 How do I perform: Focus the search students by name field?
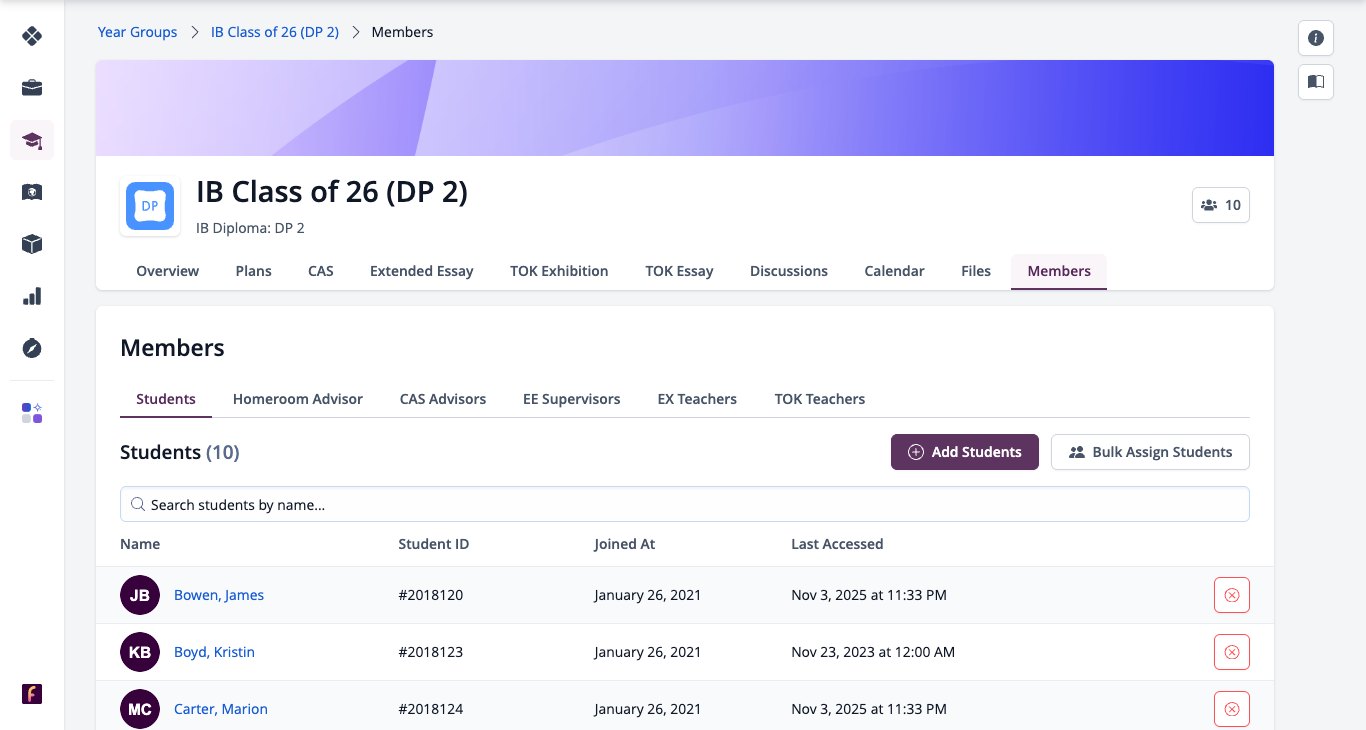pyautogui.click(x=685, y=504)
